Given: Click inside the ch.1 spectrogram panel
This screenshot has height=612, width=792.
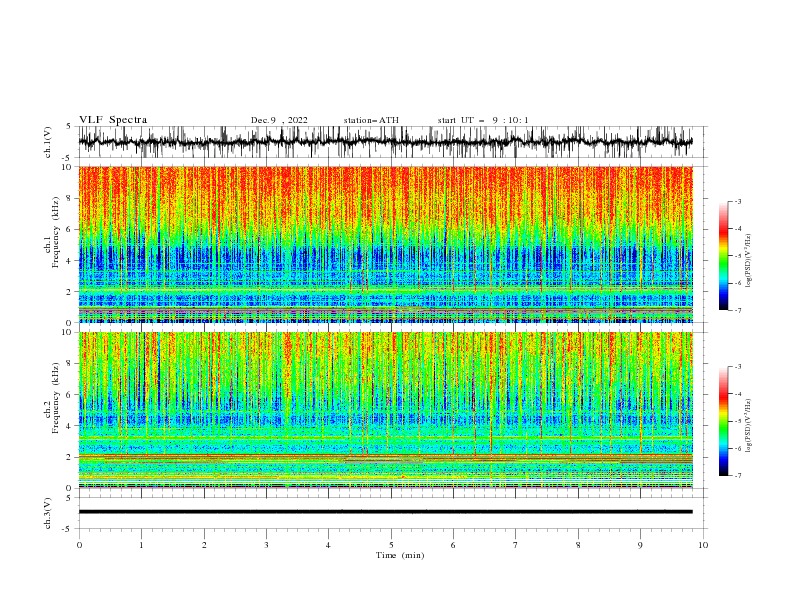Looking at the screenshot, I should click(385, 244).
